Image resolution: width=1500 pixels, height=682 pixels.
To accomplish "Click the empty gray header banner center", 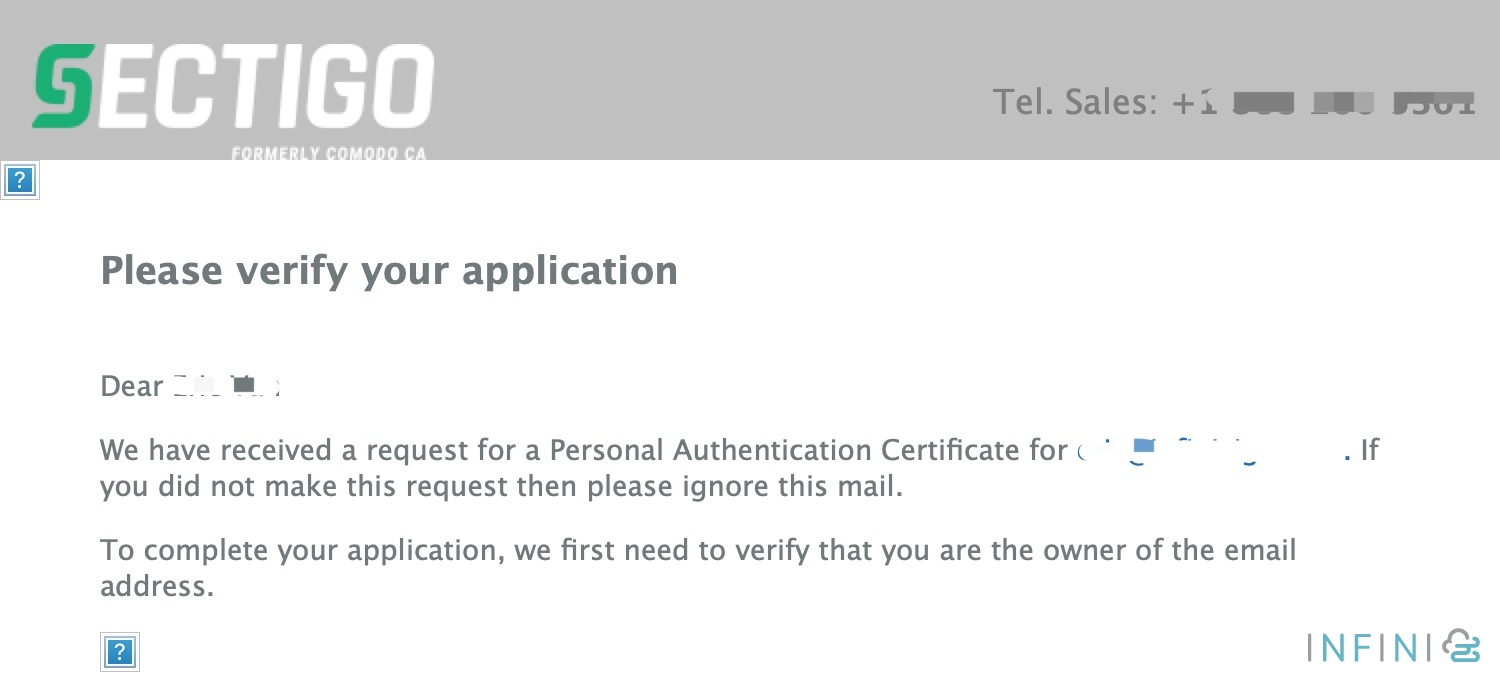I will coord(700,80).
